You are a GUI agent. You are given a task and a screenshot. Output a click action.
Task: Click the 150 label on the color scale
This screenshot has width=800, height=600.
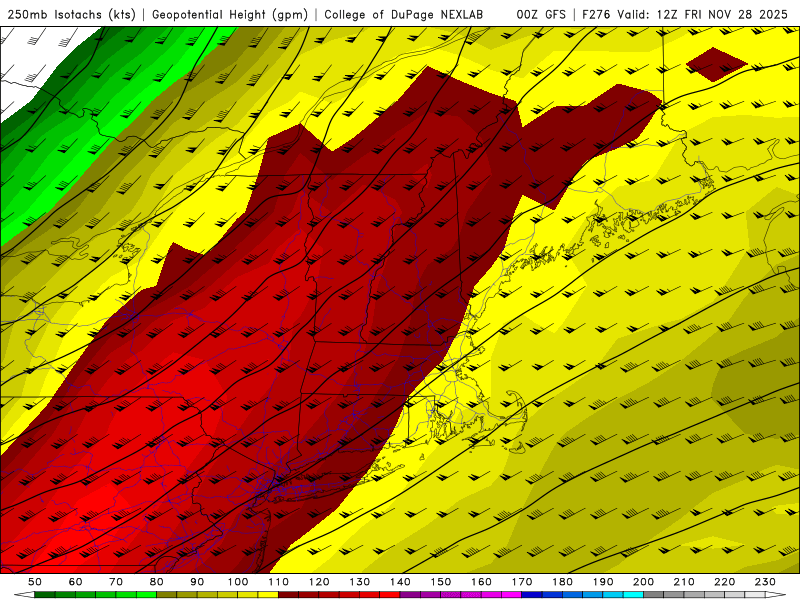(440, 582)
